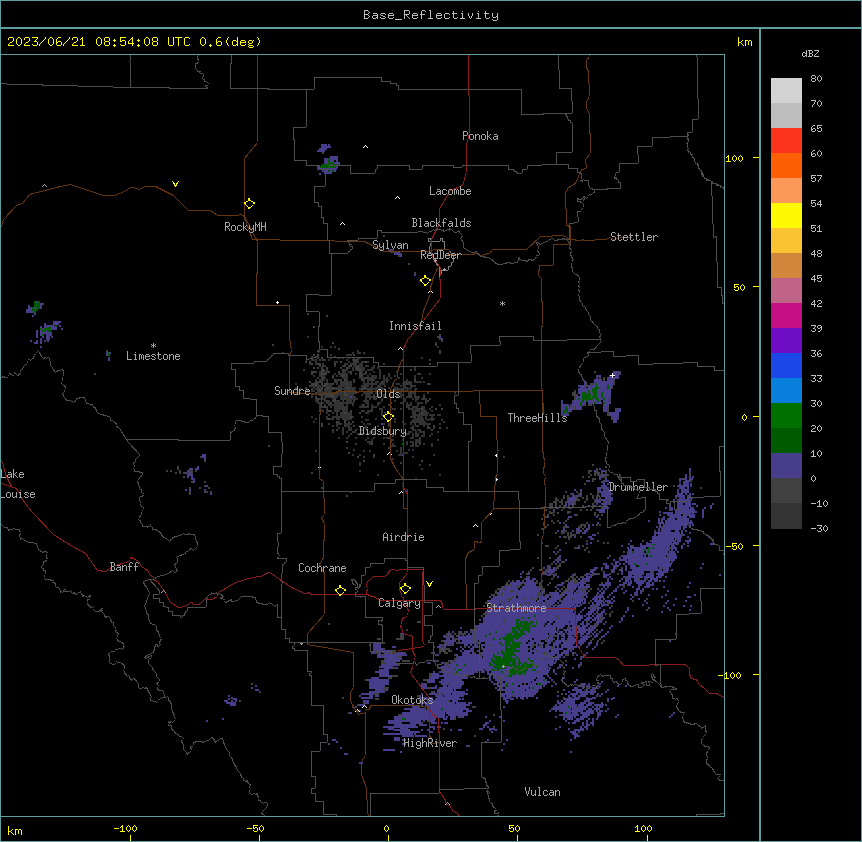Click the red 65-60 dBZ legend swatch
Image resolution: width=862 pixels, height=842 pixels.
[x=786, y=141]
